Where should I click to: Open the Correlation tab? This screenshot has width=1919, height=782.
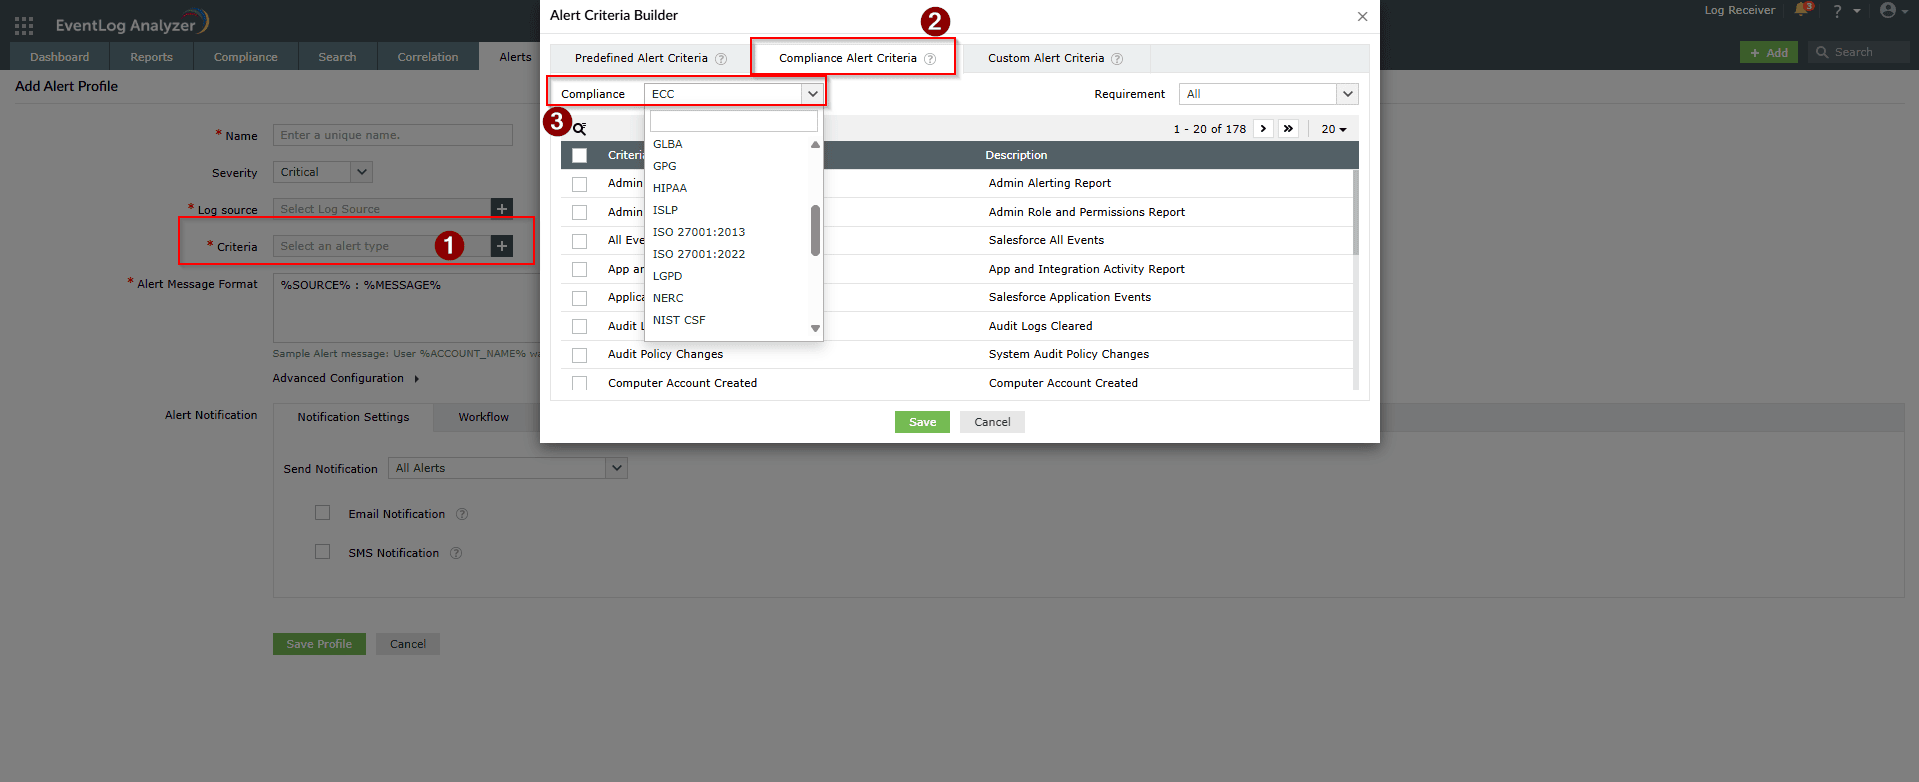[x=428, y=57]
